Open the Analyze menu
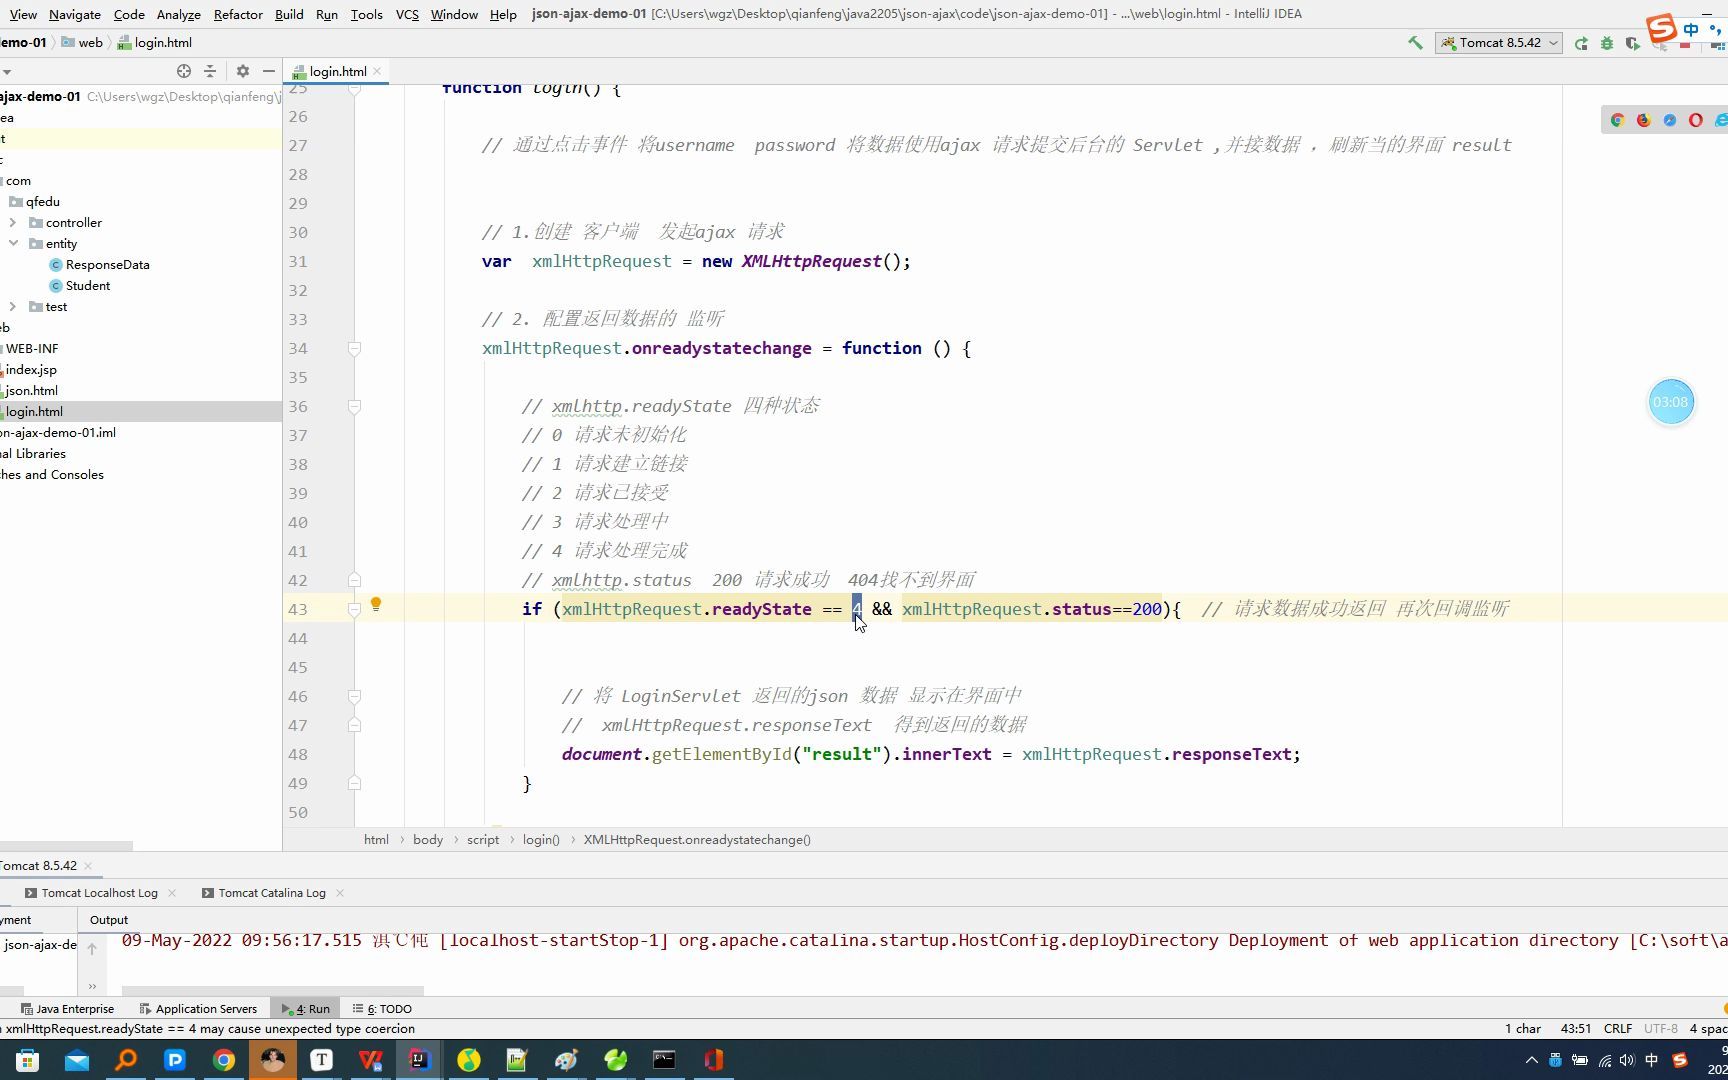1728x1080 pixels. coord(179,14)
